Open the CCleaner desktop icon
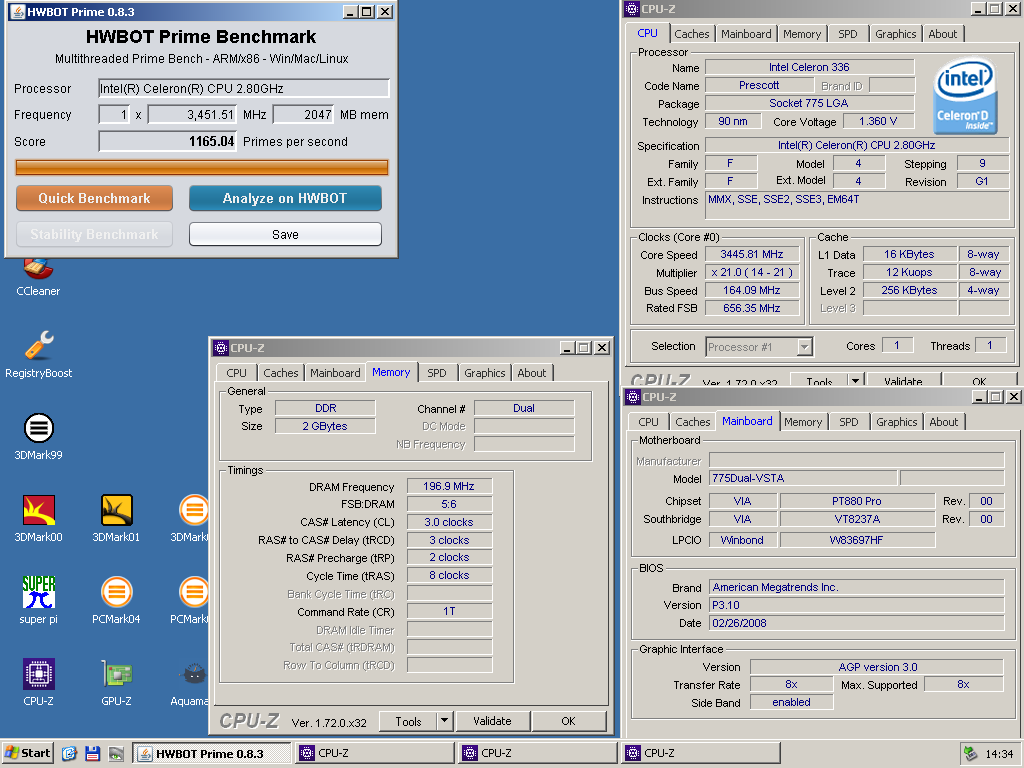The width and height of the screenshot is (1024, 768). 38,278
